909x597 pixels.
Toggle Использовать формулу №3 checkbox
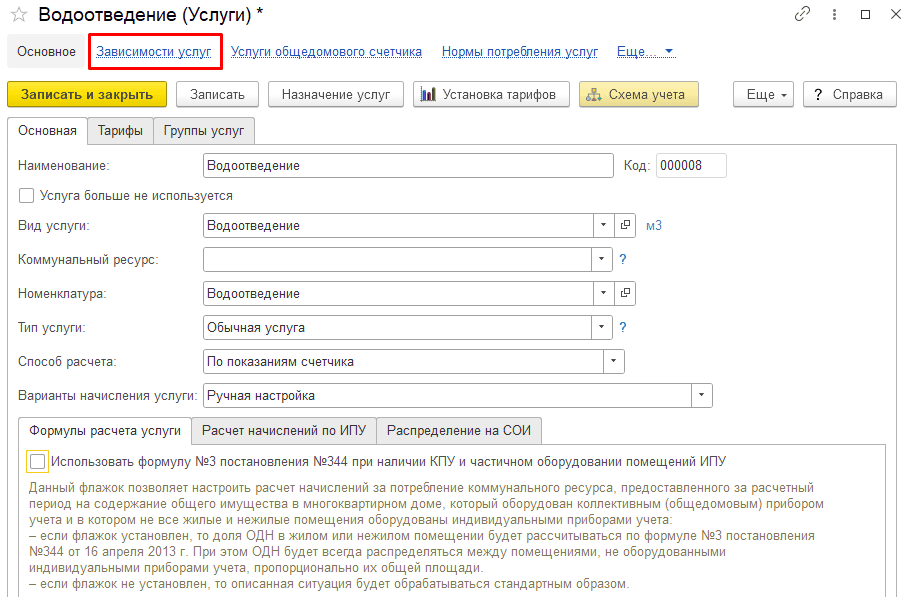[x=38, y=462]
